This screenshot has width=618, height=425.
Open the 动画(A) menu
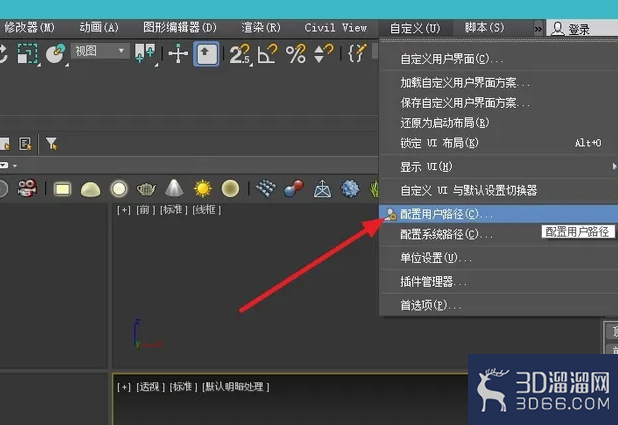pyautogui.click(x=99, y=28)
